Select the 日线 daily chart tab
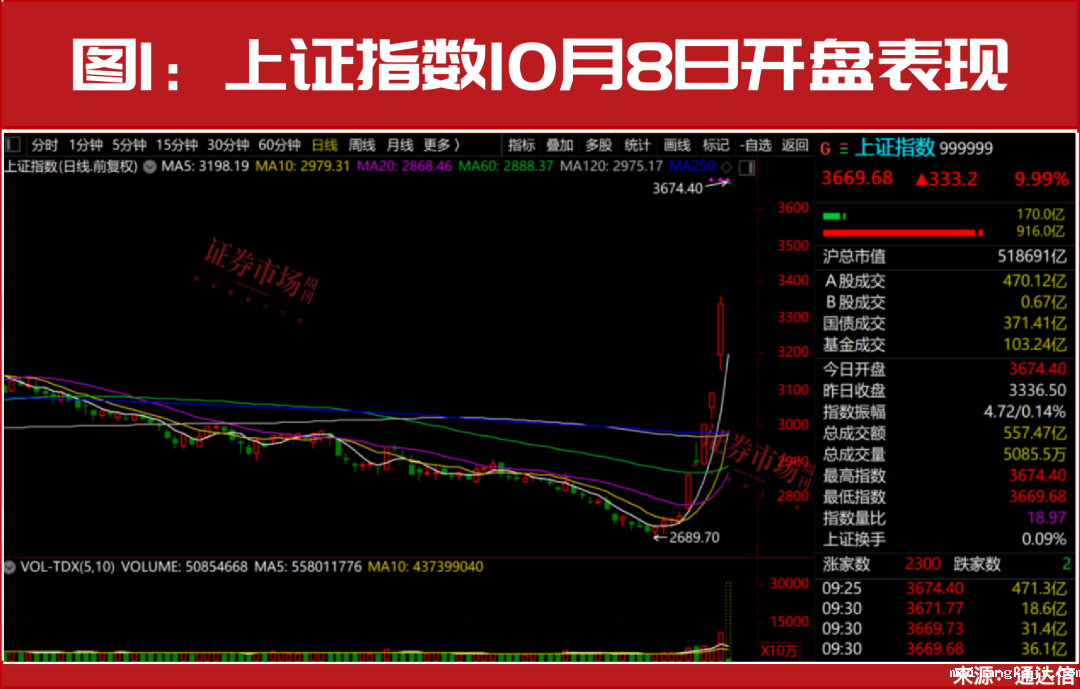The height and width of the screenshot is (689, 1080). click(324, 145)
